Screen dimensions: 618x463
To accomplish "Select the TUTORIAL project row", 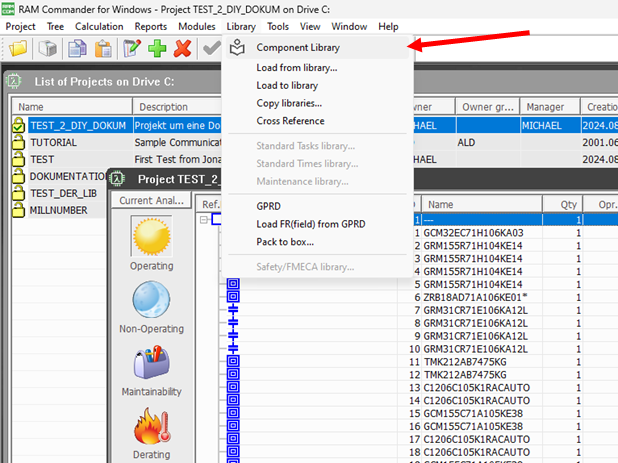I will [x=53, y=143].
